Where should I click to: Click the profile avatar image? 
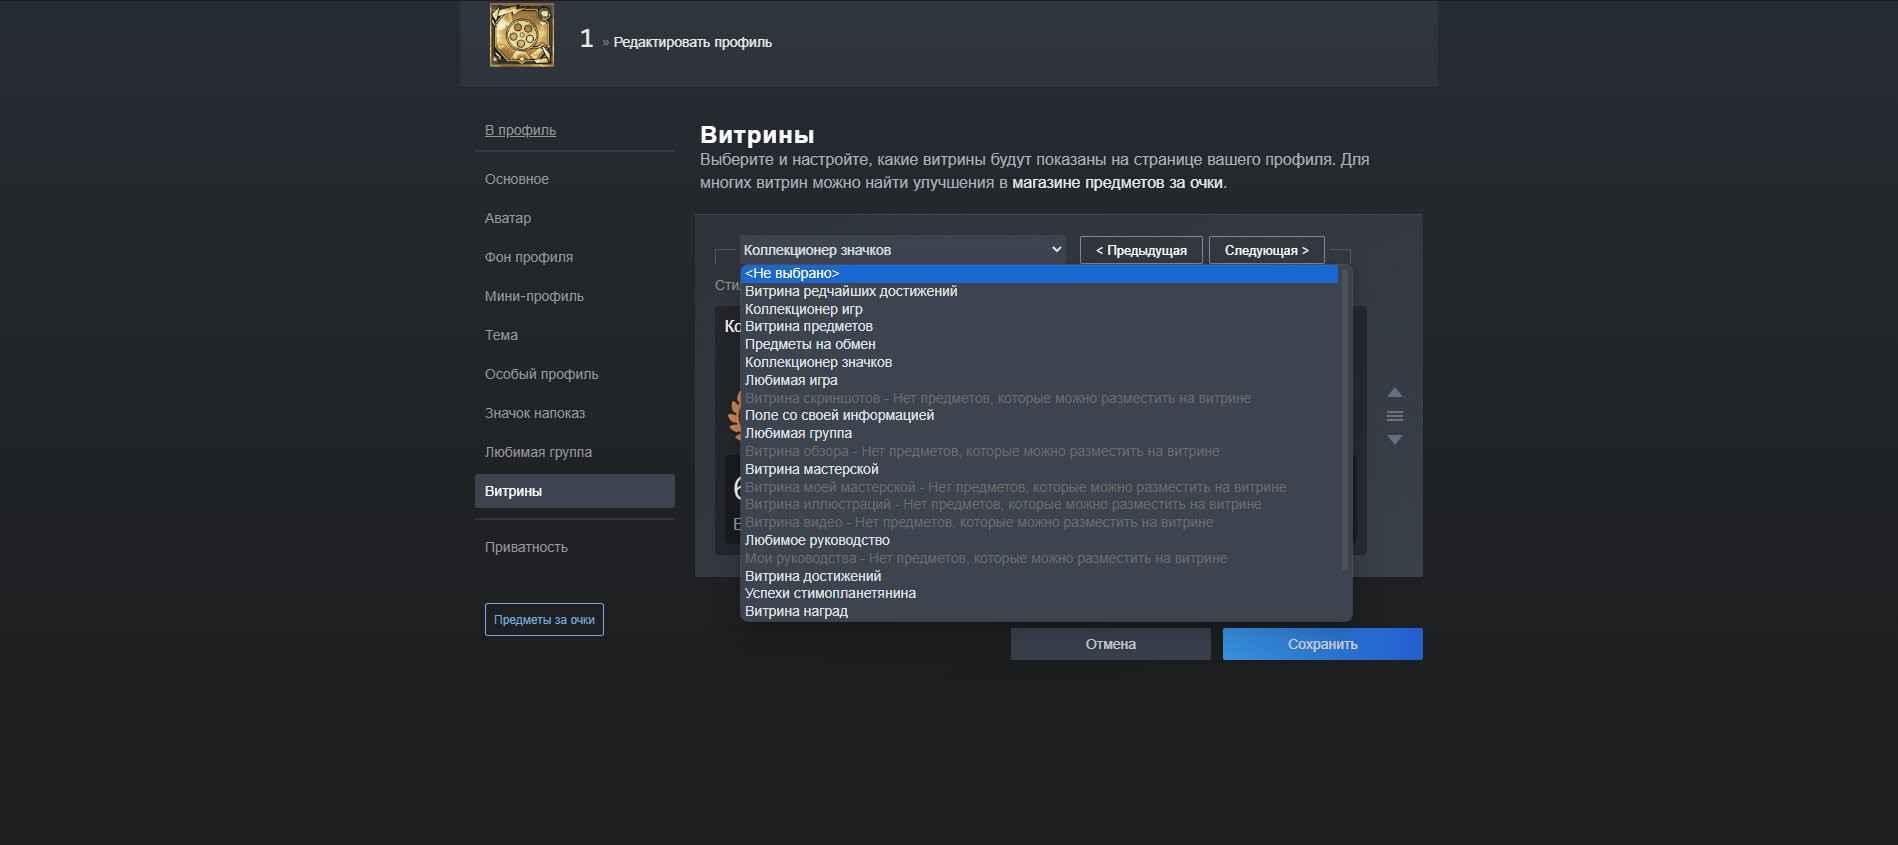[521, 35]
